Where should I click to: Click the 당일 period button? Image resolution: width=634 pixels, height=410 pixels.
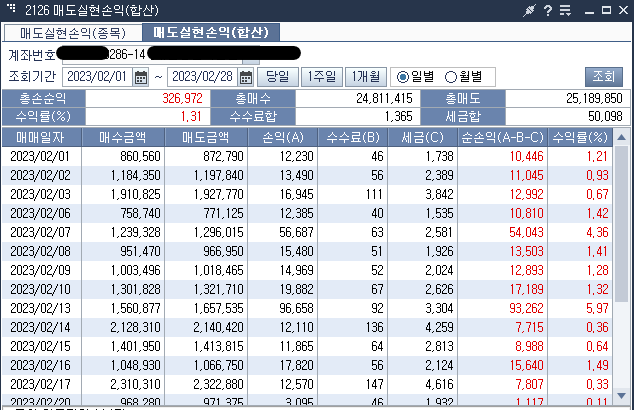pyautogui.click(x=278, y=77)
